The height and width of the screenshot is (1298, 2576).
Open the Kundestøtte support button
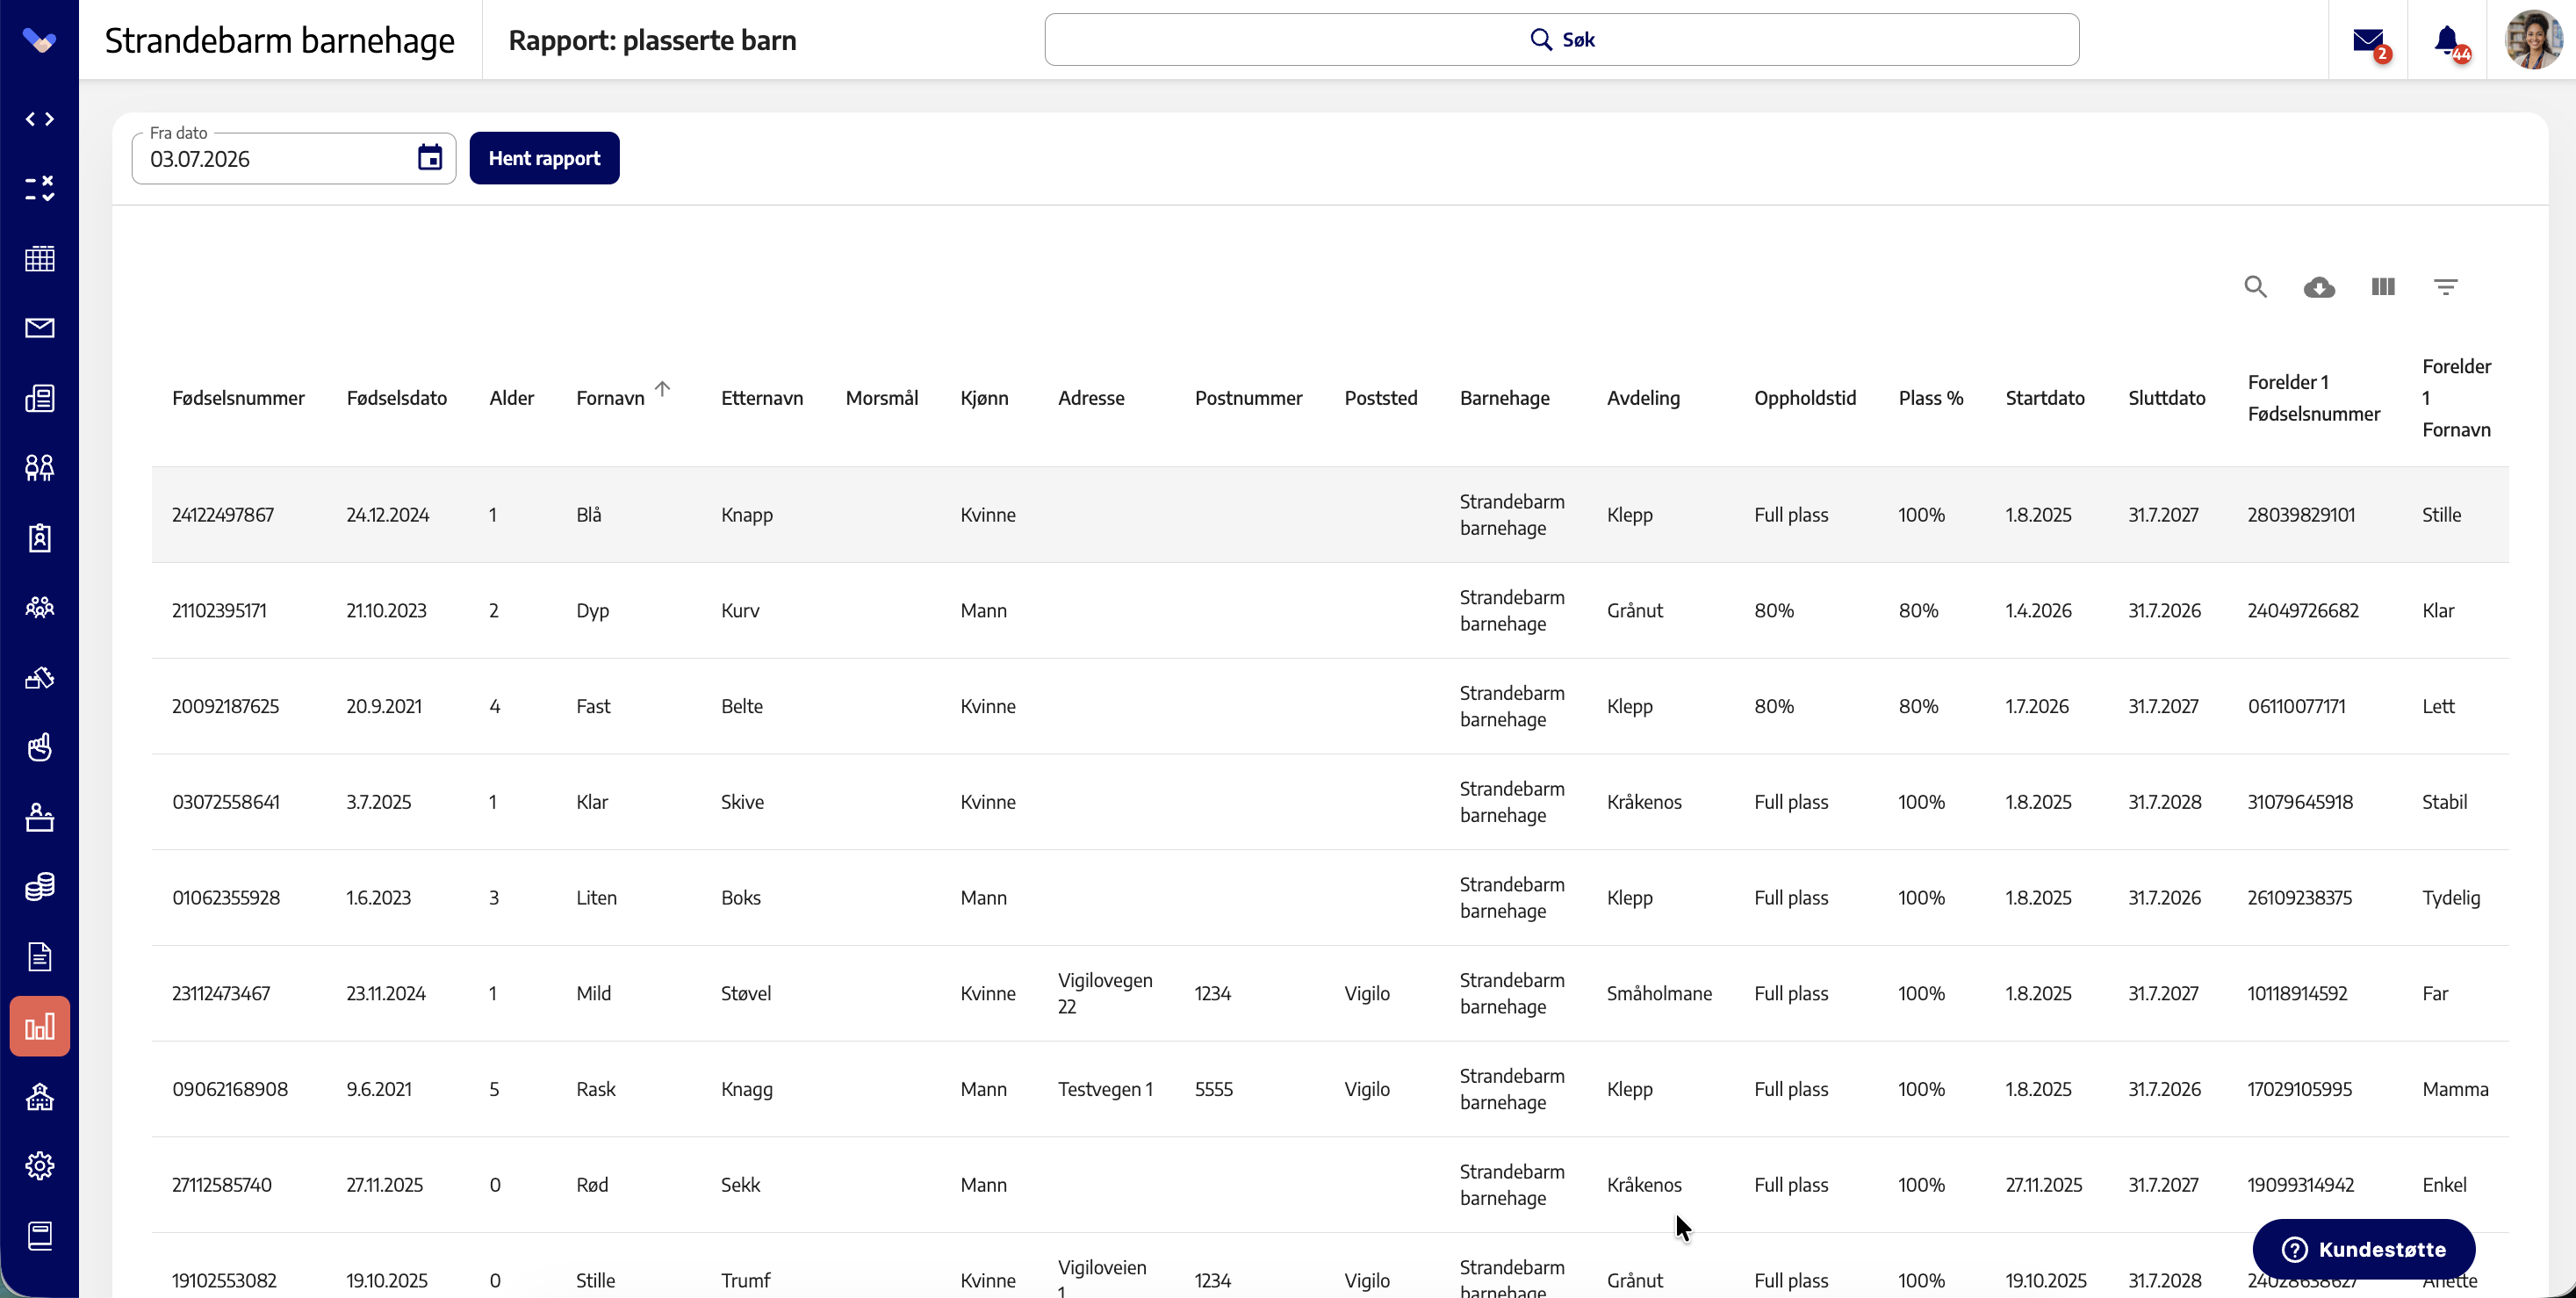click(x=2364, y=1250)
